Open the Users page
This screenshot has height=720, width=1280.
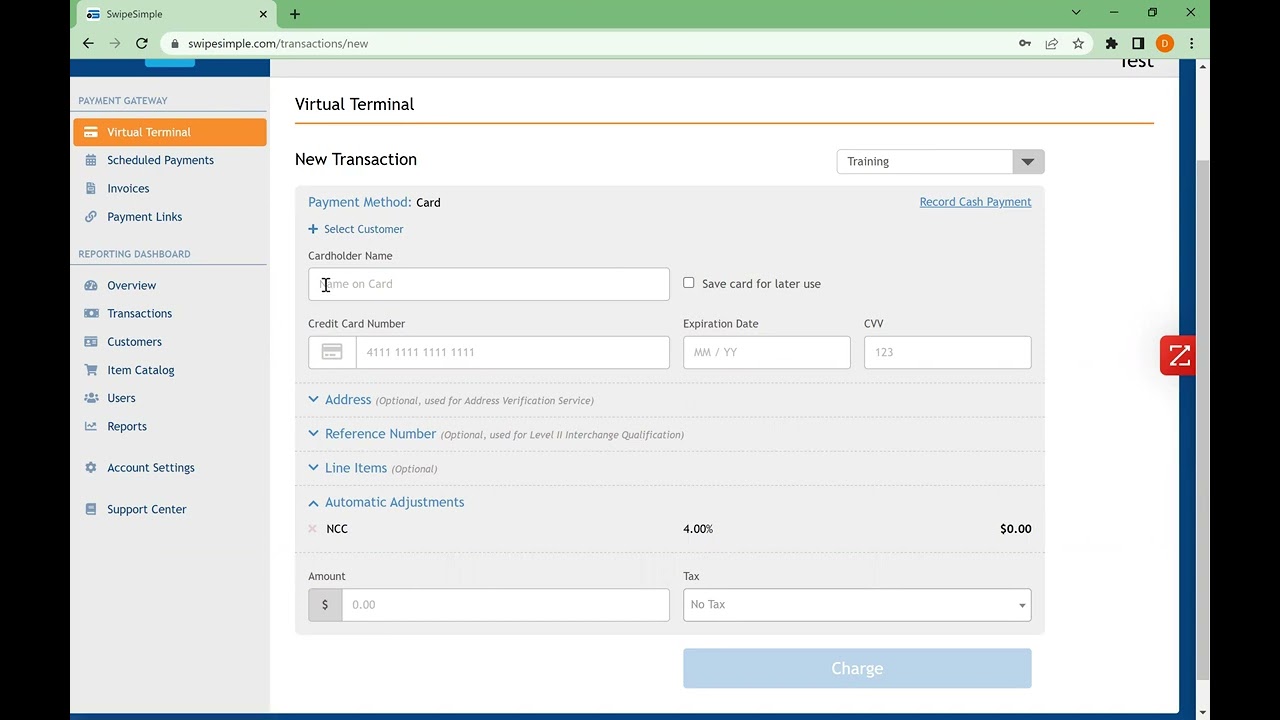[121, 397]
